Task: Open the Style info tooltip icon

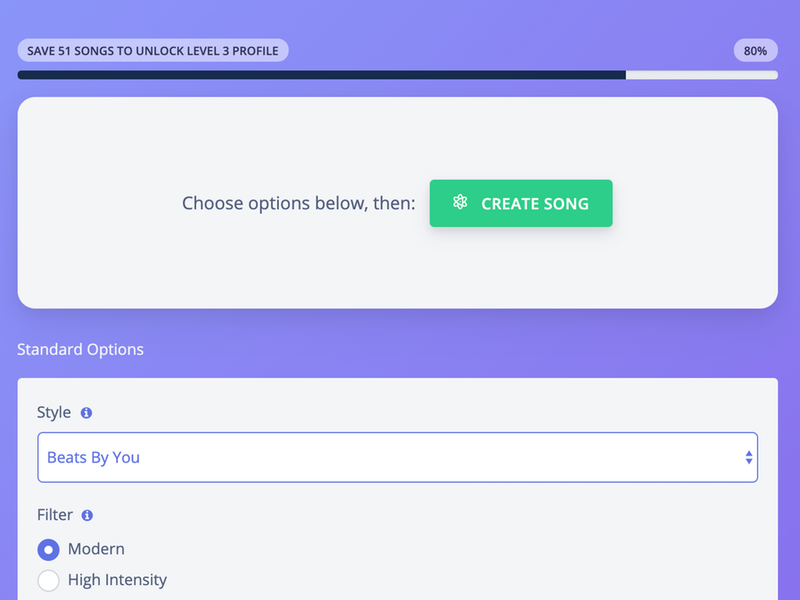Action: click(x=86, y=413)
